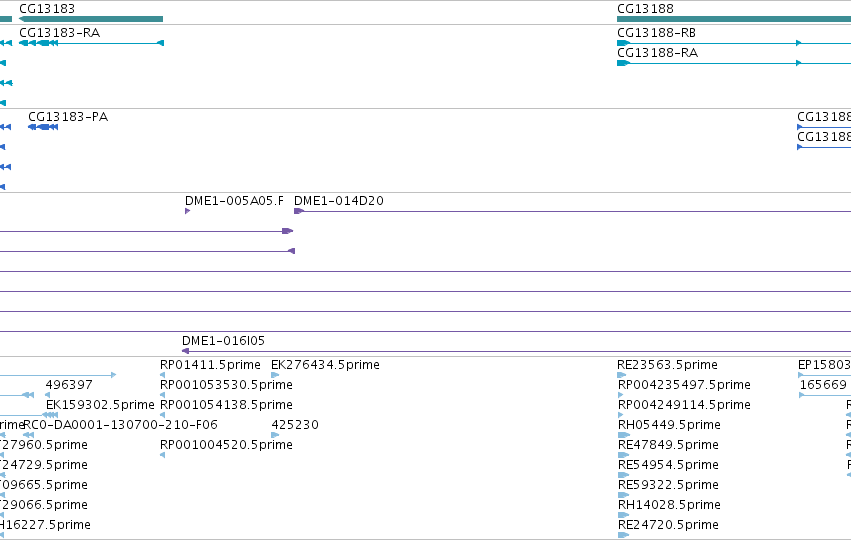The width and height of the screenshot is (851, 540).
Task: Select the CG13188-RA transcript label
Action: (657, 53)
